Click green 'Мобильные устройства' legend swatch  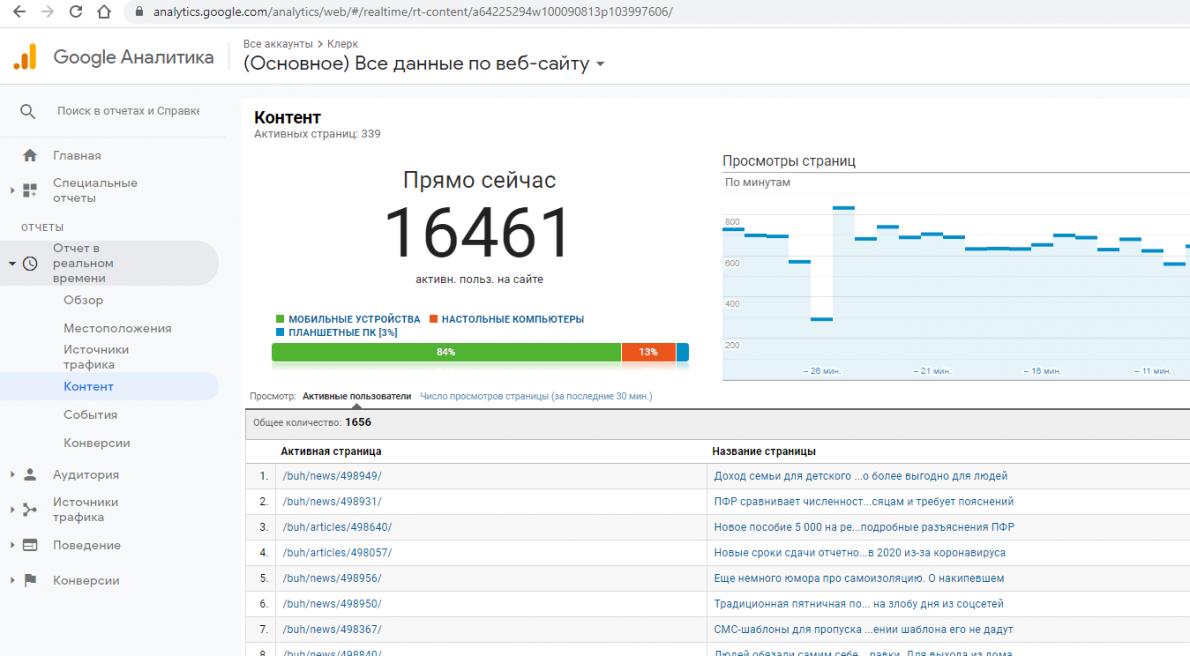click(x=280, y=319)
